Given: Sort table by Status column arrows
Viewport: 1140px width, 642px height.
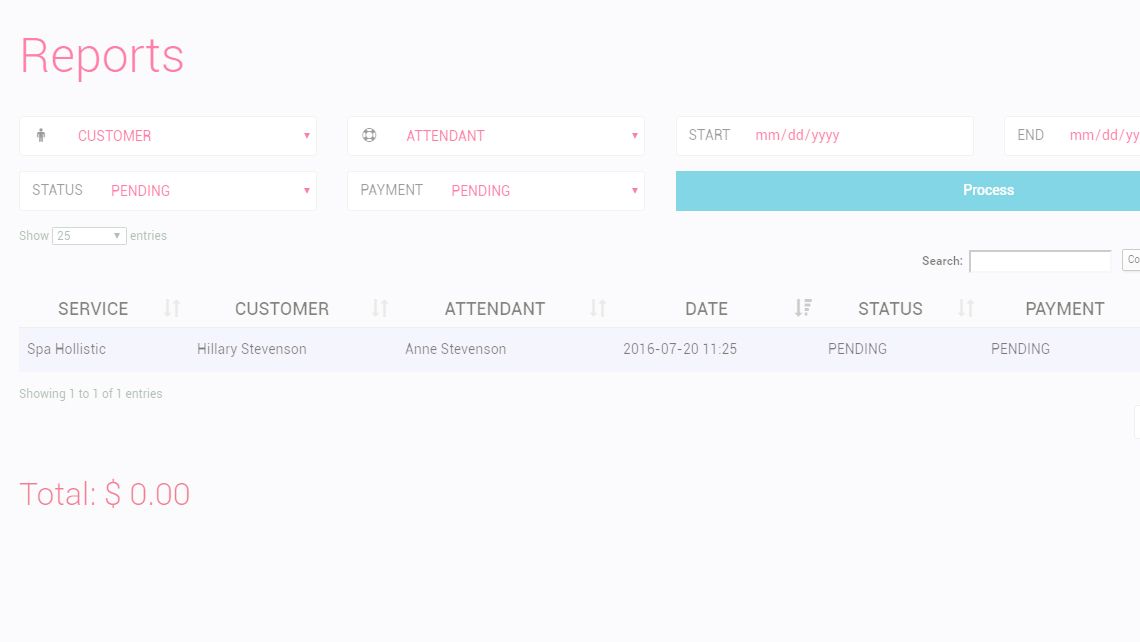Looking at the screenshot, I should click(966, 308).
